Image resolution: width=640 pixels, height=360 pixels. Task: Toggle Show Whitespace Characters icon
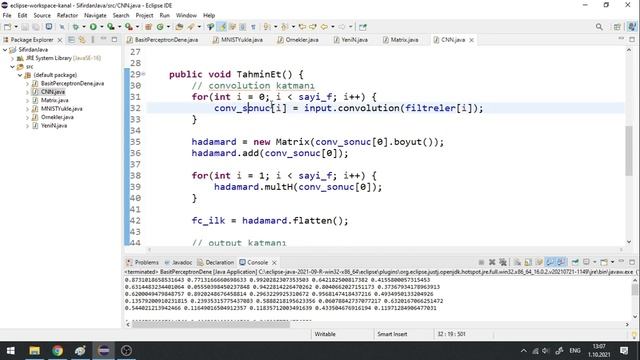(x=253, y=27)
